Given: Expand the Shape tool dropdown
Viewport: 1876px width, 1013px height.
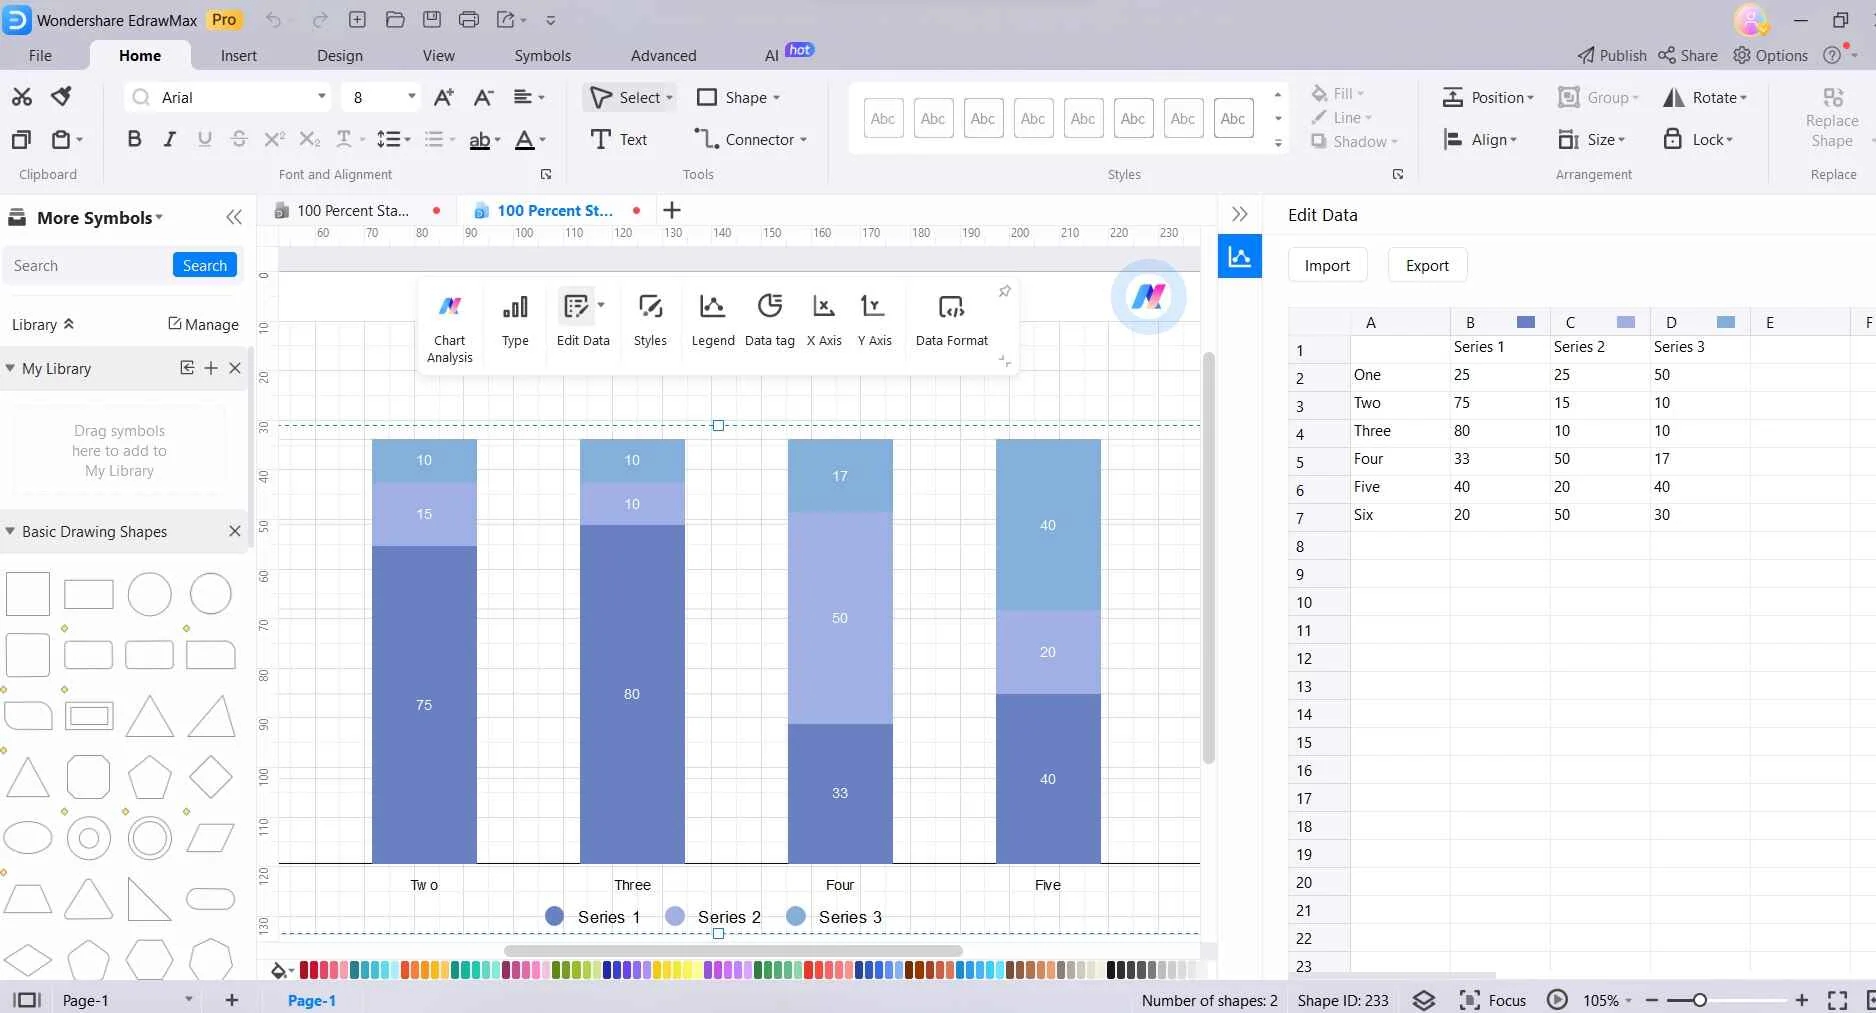Looking at the screenshot, I should [776, 98].
